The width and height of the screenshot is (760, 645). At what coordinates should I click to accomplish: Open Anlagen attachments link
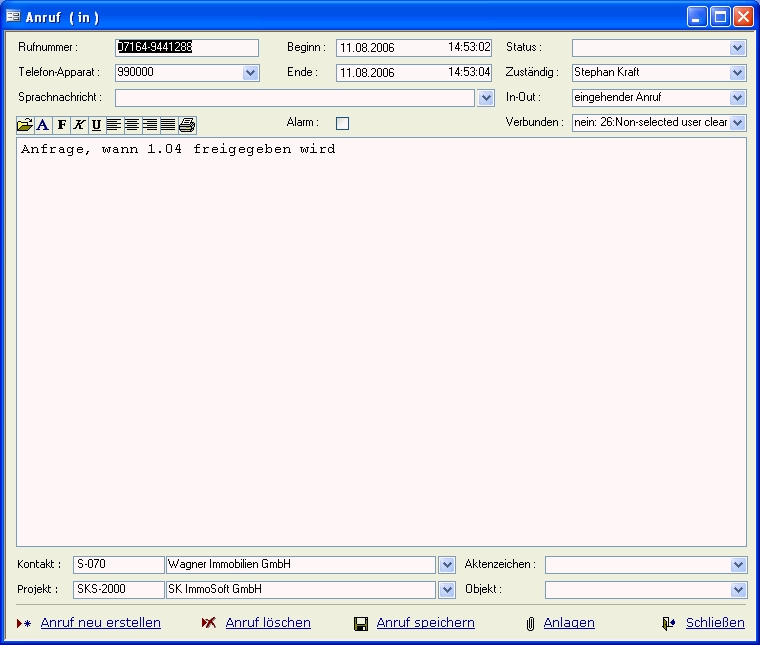568,623
